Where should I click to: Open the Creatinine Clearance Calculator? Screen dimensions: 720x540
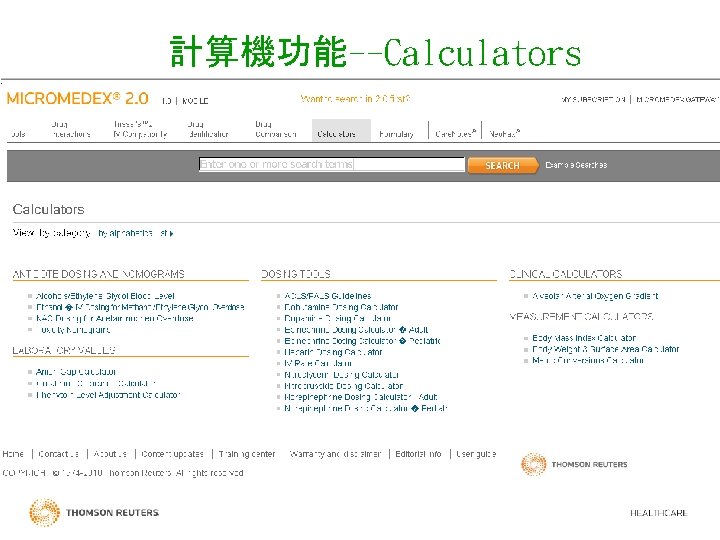[x=96, y=383]
